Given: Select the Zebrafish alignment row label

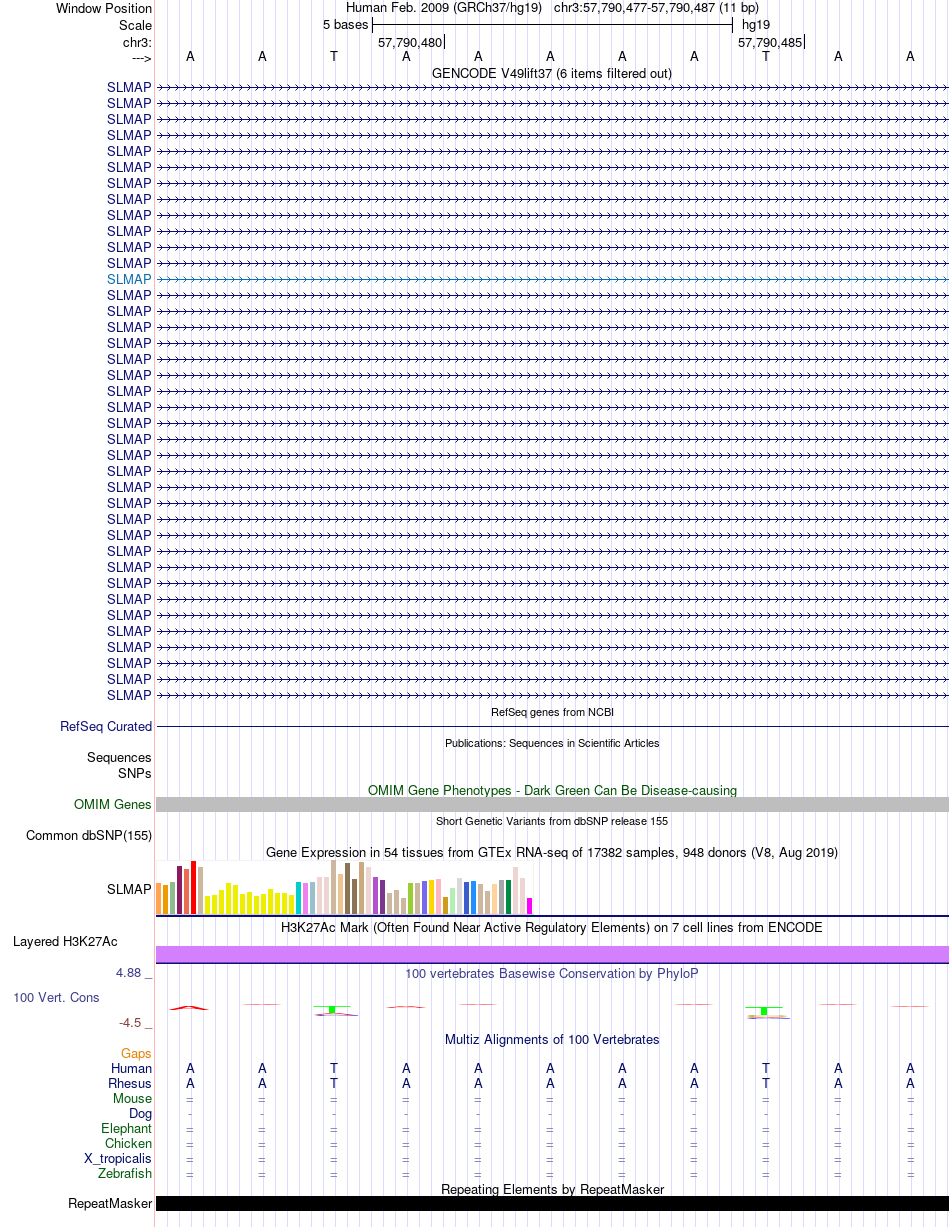Looking at the screenshot, I should 126,1173.
